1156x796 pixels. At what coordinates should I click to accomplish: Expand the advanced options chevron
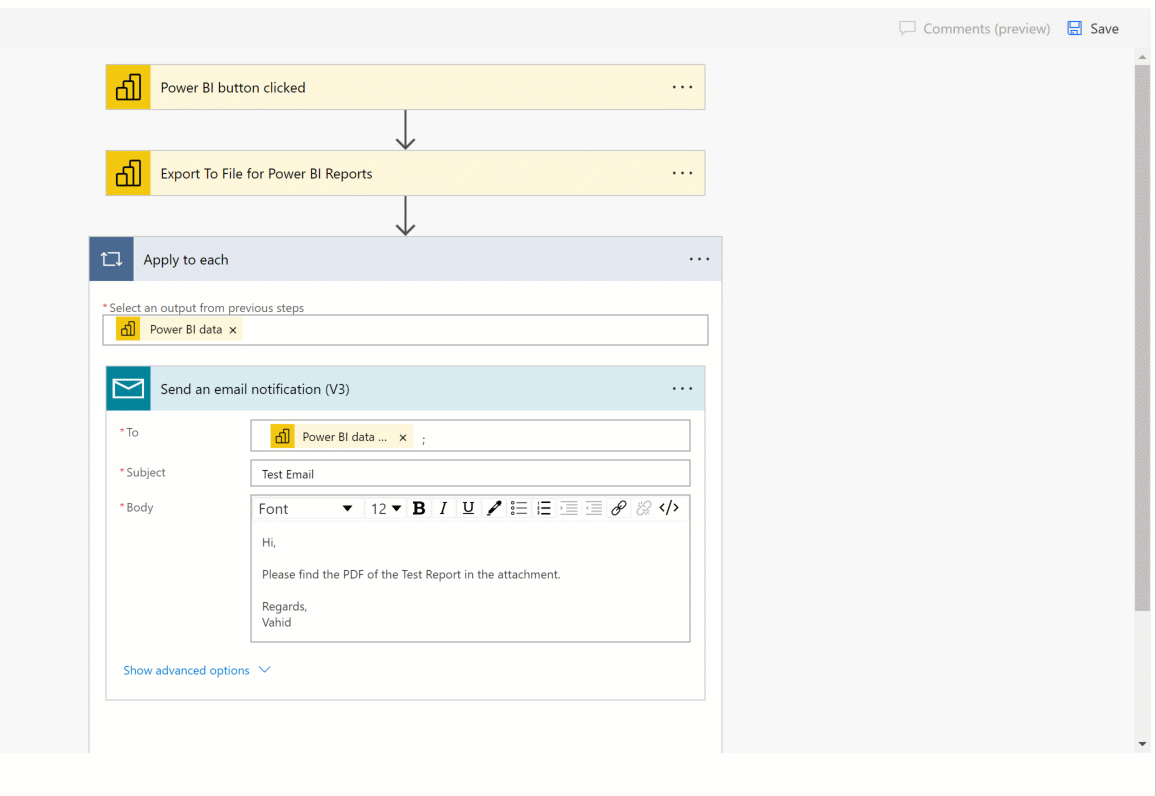coord(265,669)
